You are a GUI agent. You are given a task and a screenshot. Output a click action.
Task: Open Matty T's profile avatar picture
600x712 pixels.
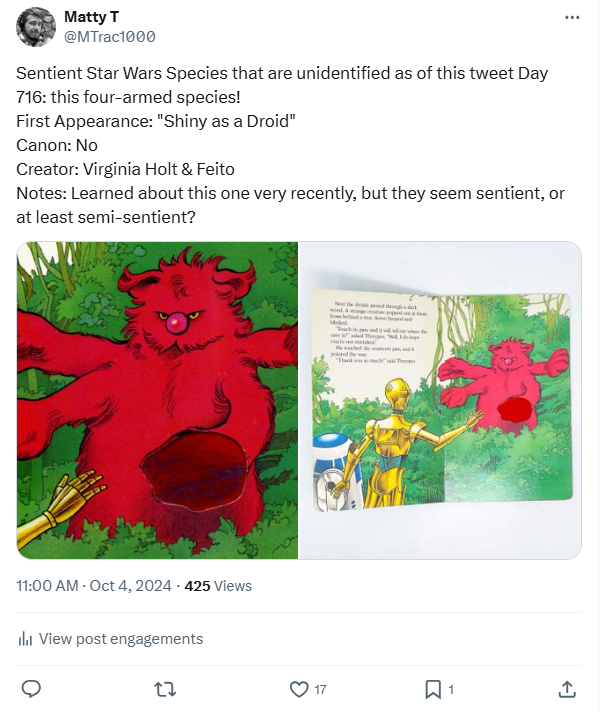36,27
